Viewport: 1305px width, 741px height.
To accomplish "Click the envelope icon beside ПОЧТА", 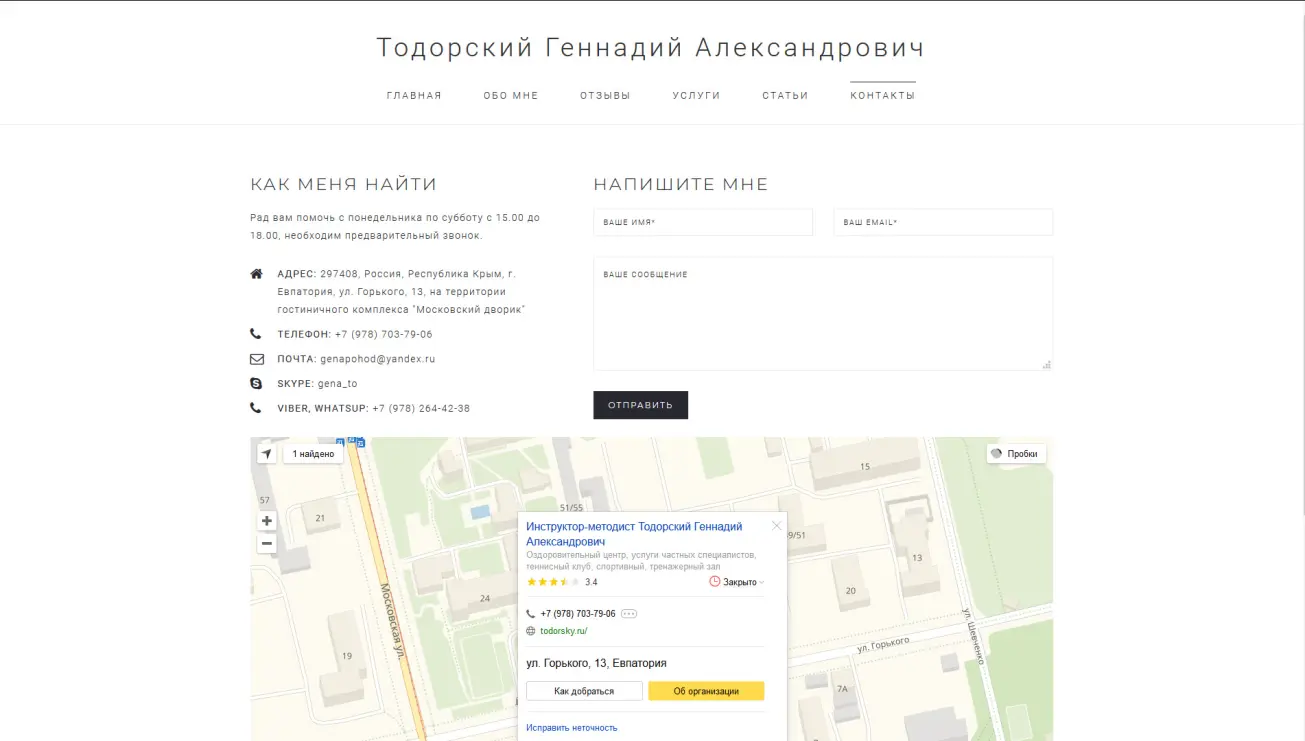I will point(257,357).
